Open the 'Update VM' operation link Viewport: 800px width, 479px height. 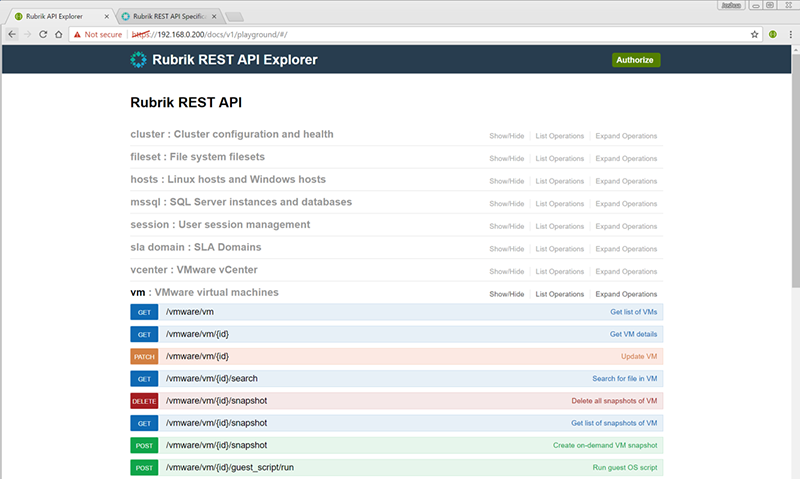[639, 357]
